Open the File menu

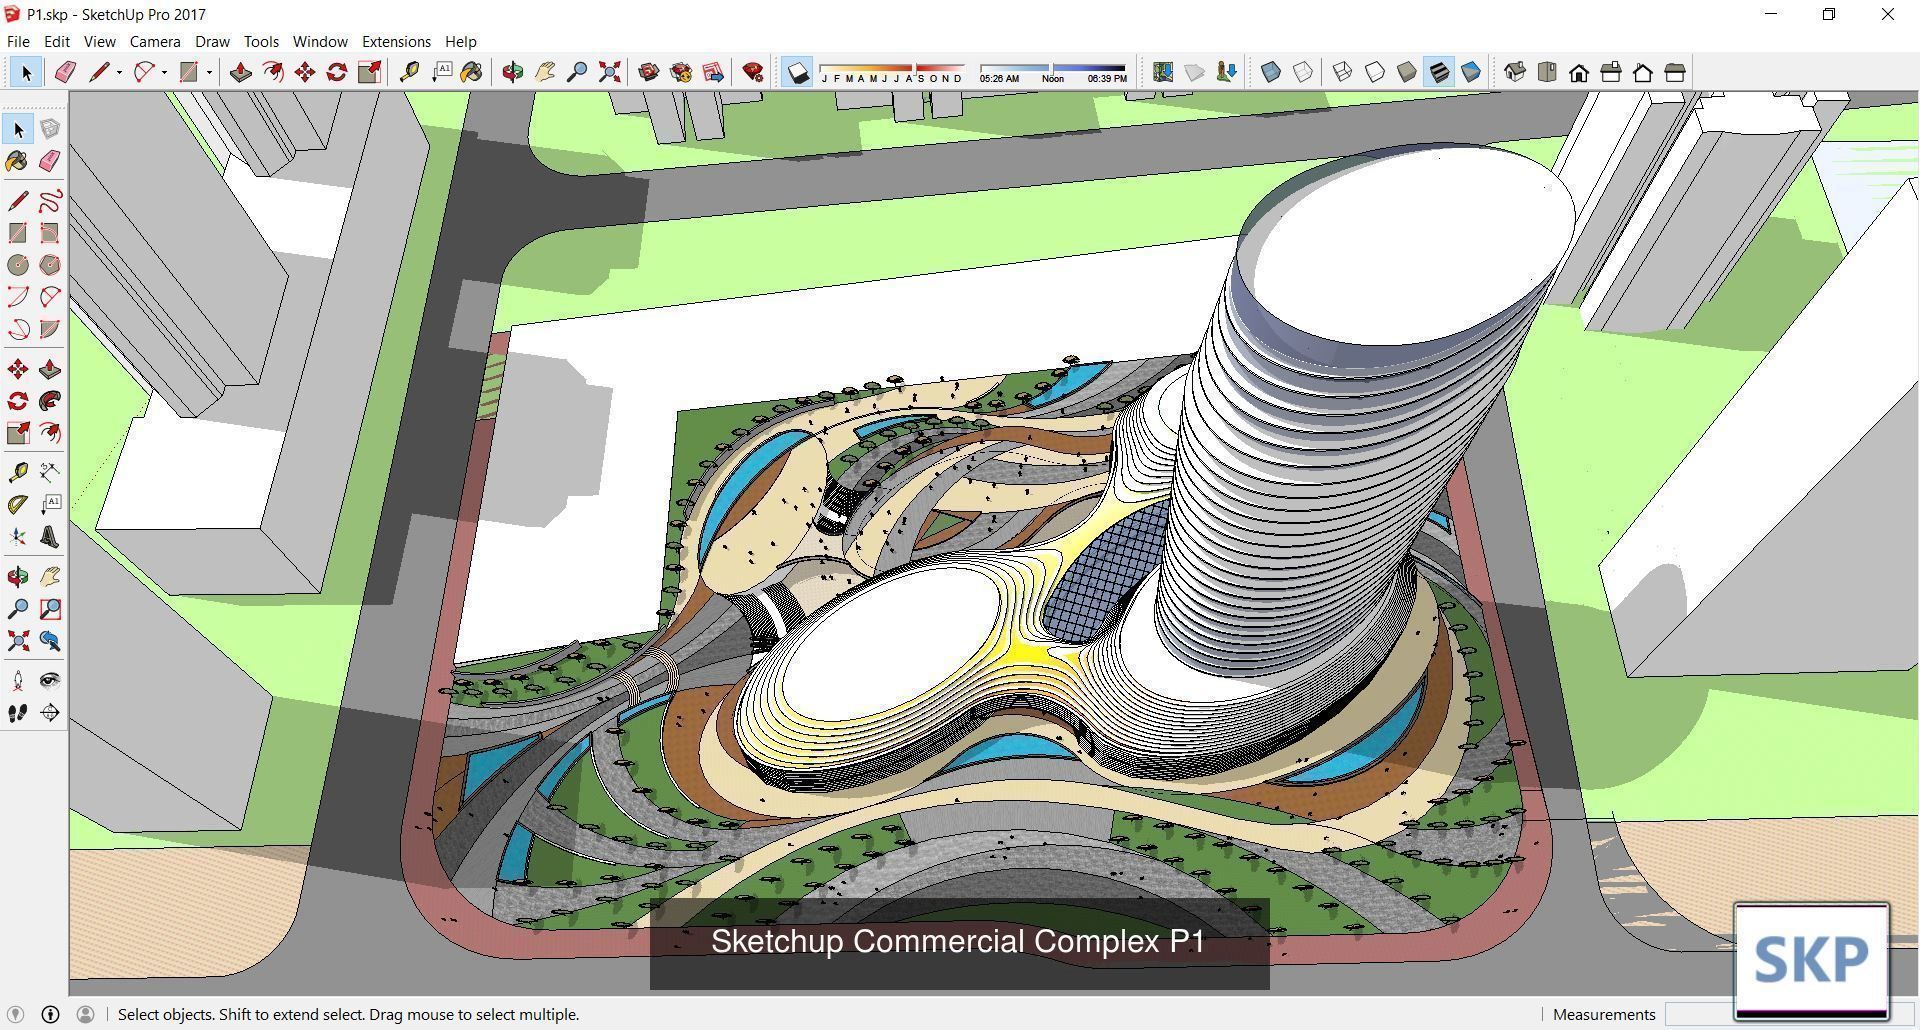(x=18, y=42)
